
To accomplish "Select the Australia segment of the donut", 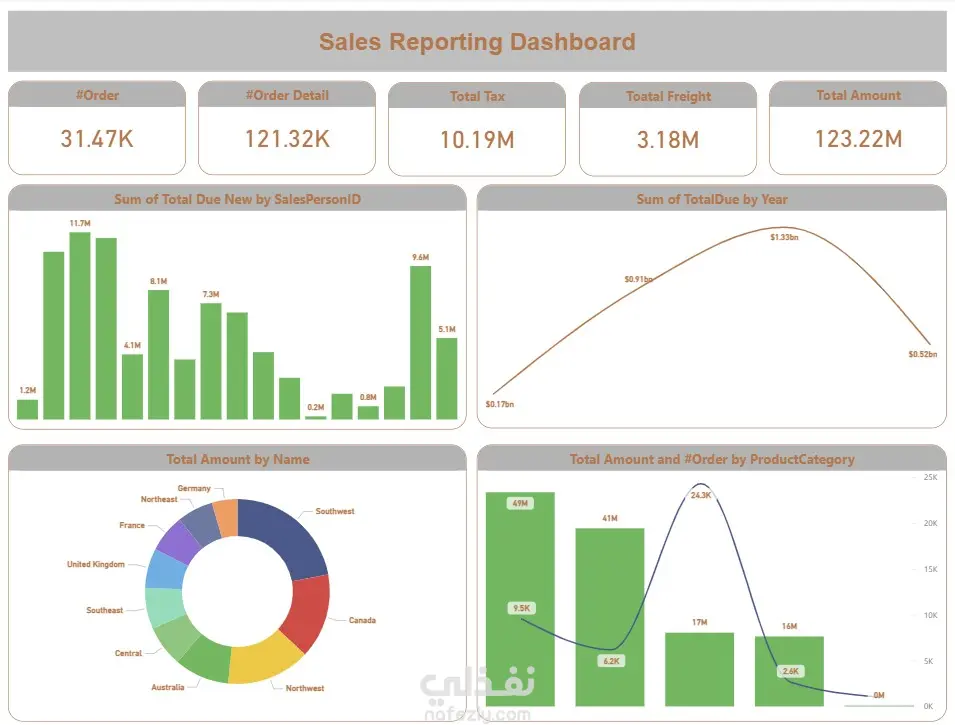I will (207, 660).
